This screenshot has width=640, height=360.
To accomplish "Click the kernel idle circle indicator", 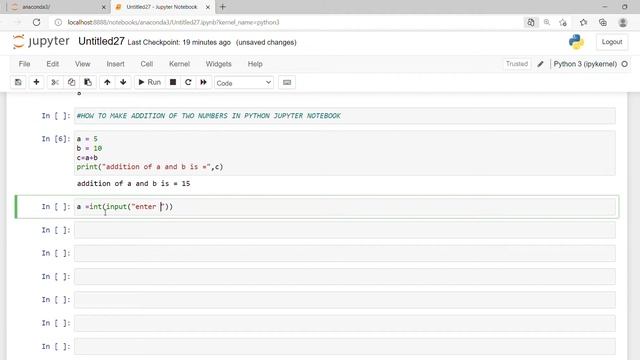I will pyautogui.click(x=624, y=64).
